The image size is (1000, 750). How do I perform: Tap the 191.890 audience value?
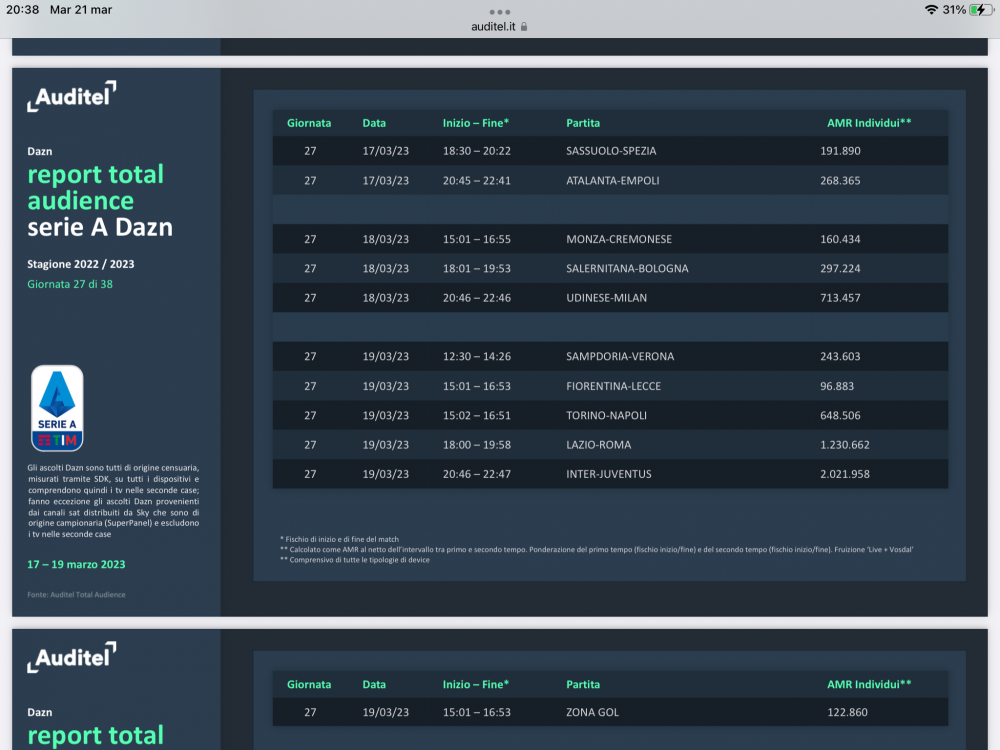pyautogui.click(x=840, y=151)
